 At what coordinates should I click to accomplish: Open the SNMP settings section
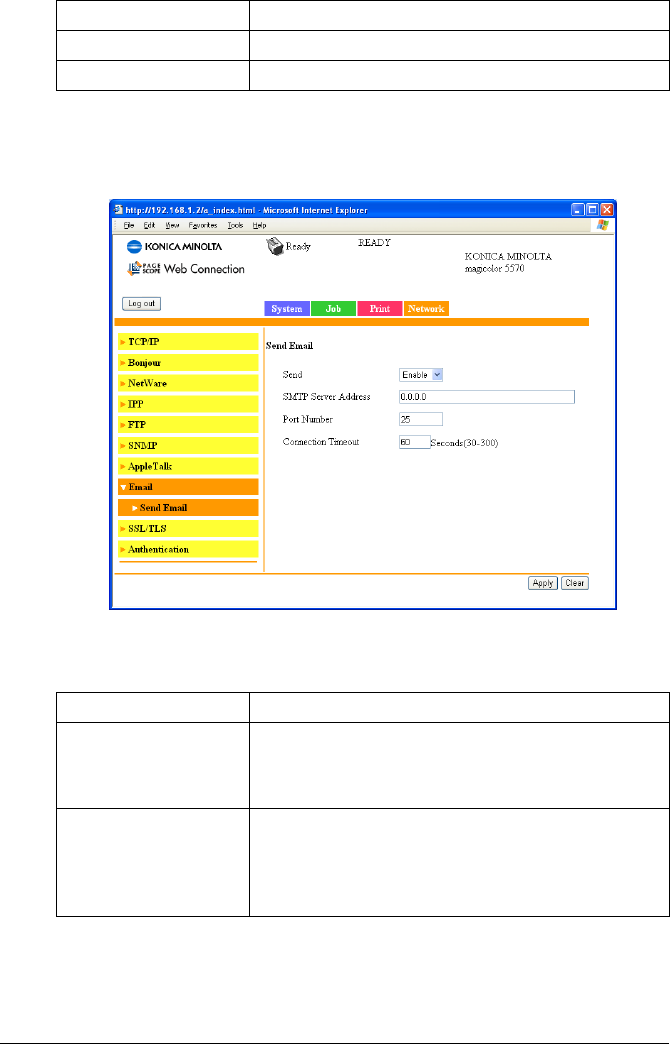188,445
